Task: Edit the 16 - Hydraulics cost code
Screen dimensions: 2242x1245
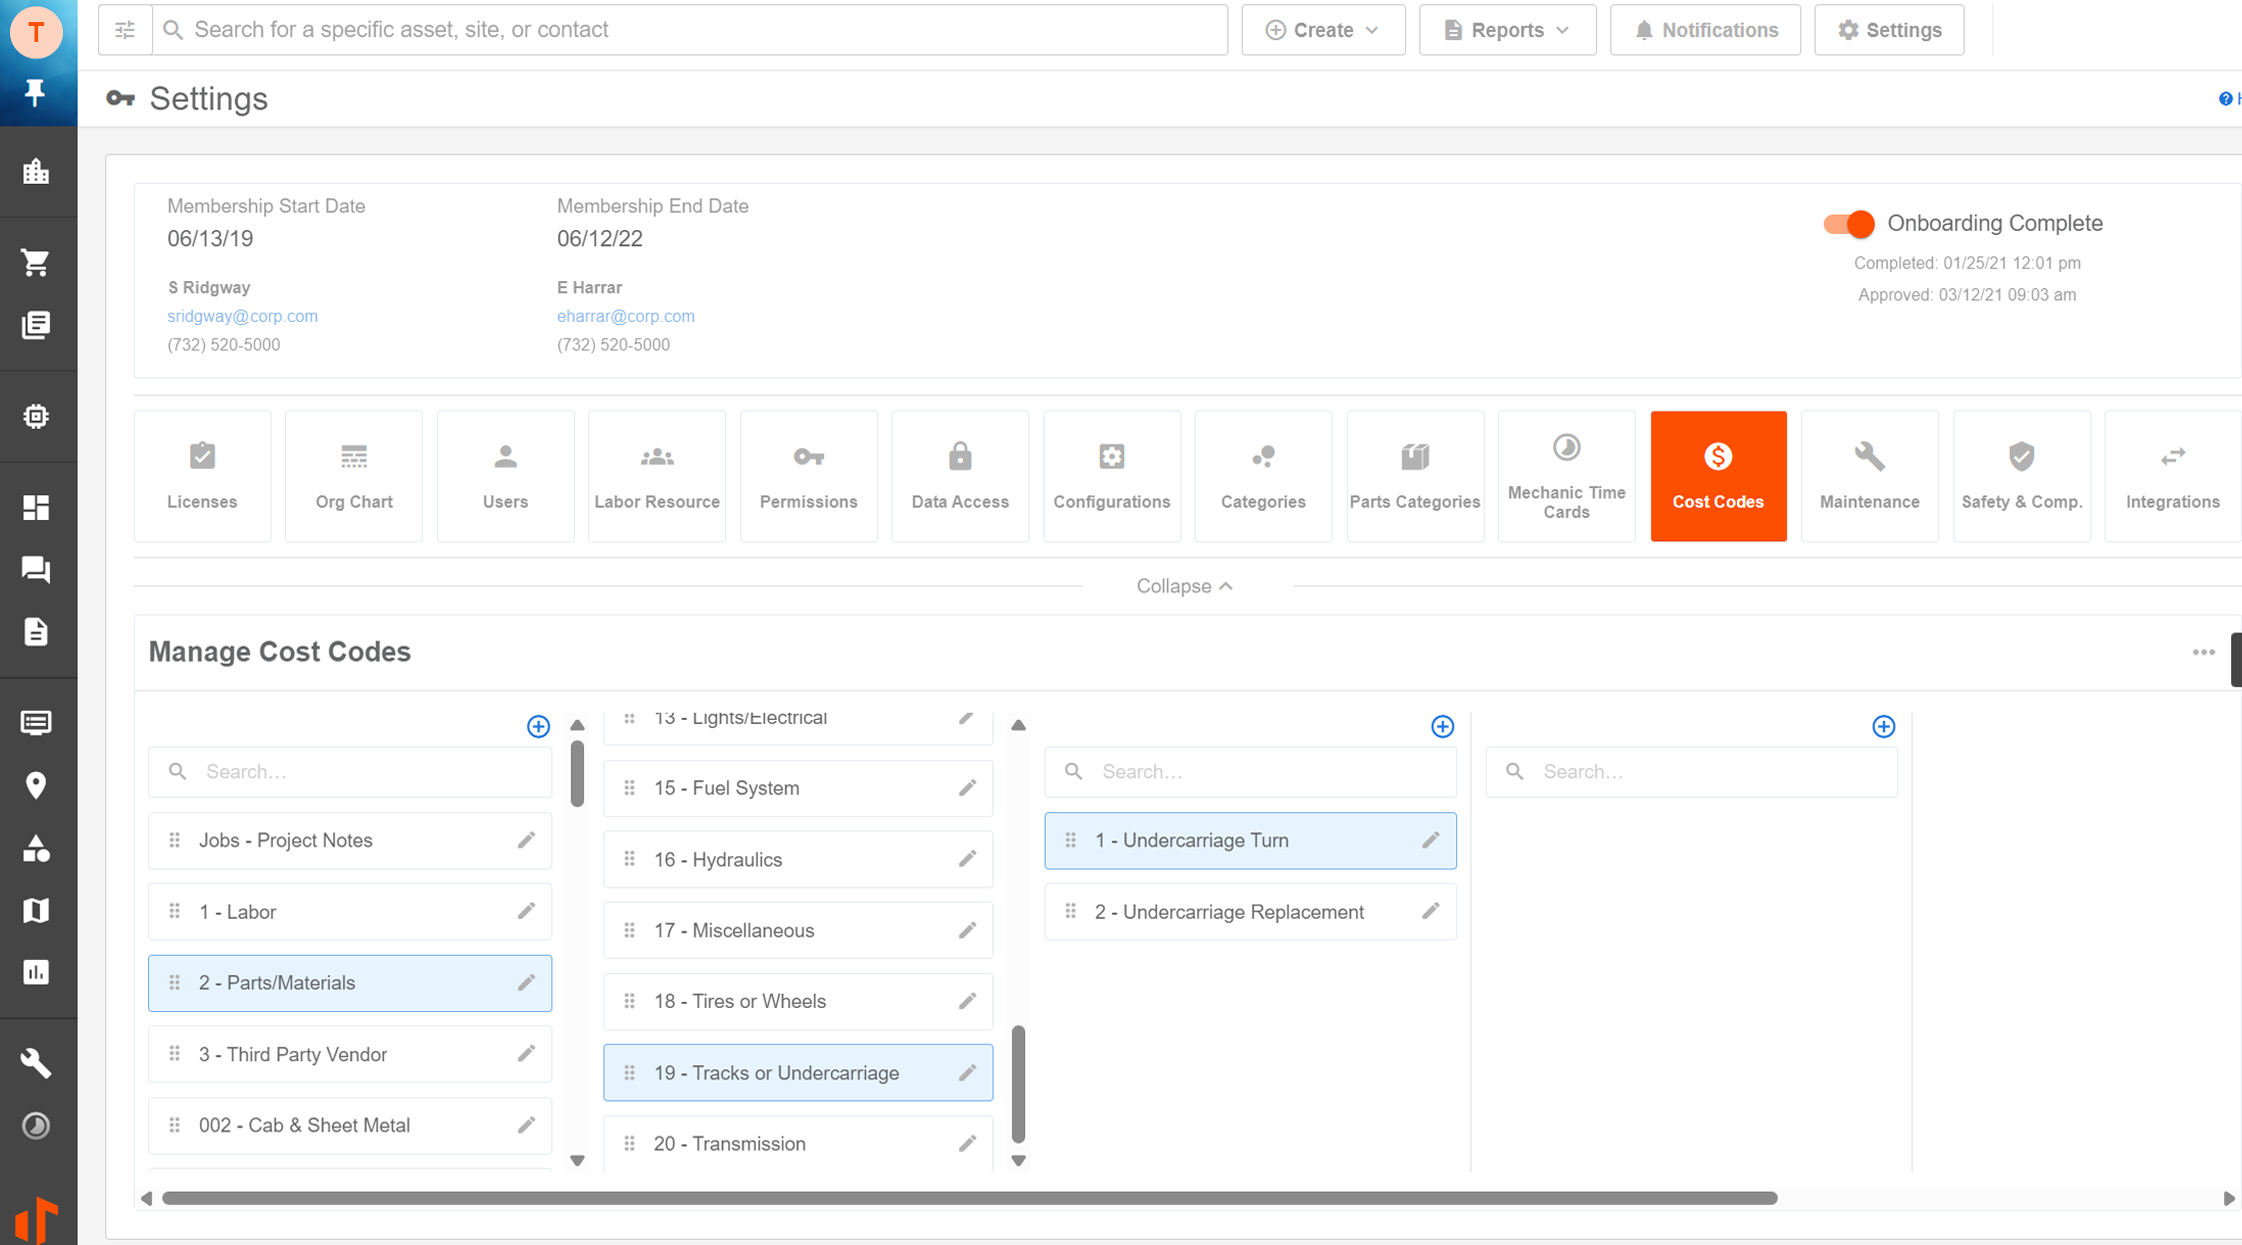Action: (967, 859)
